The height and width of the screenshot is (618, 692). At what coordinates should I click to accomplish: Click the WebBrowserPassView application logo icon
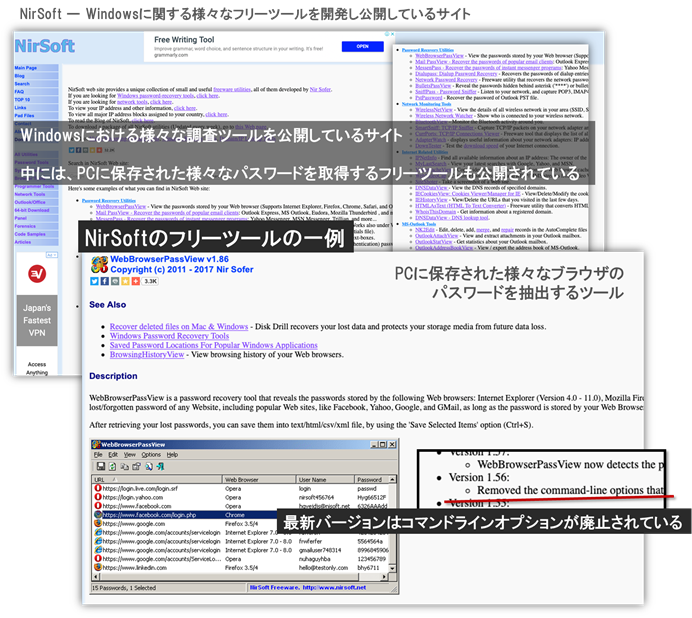(x=100, y=264)
